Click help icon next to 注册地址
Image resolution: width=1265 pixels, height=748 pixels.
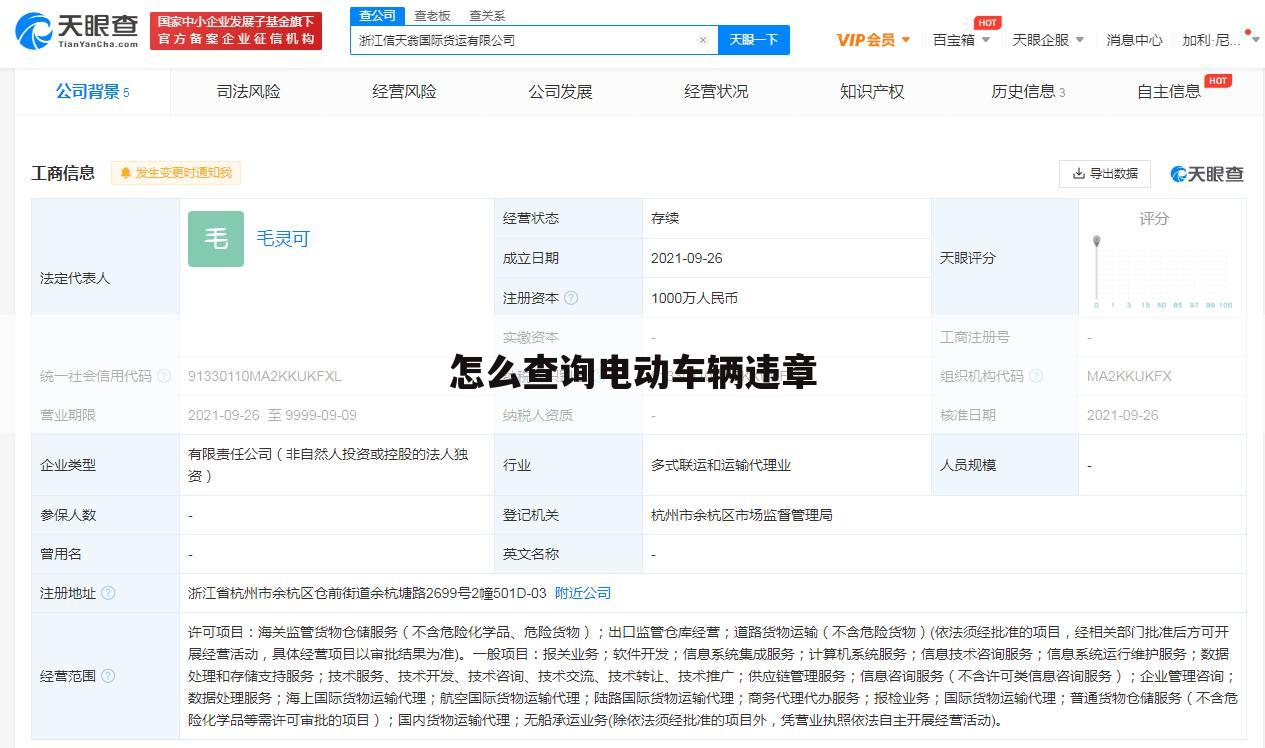tap(108, 593)
